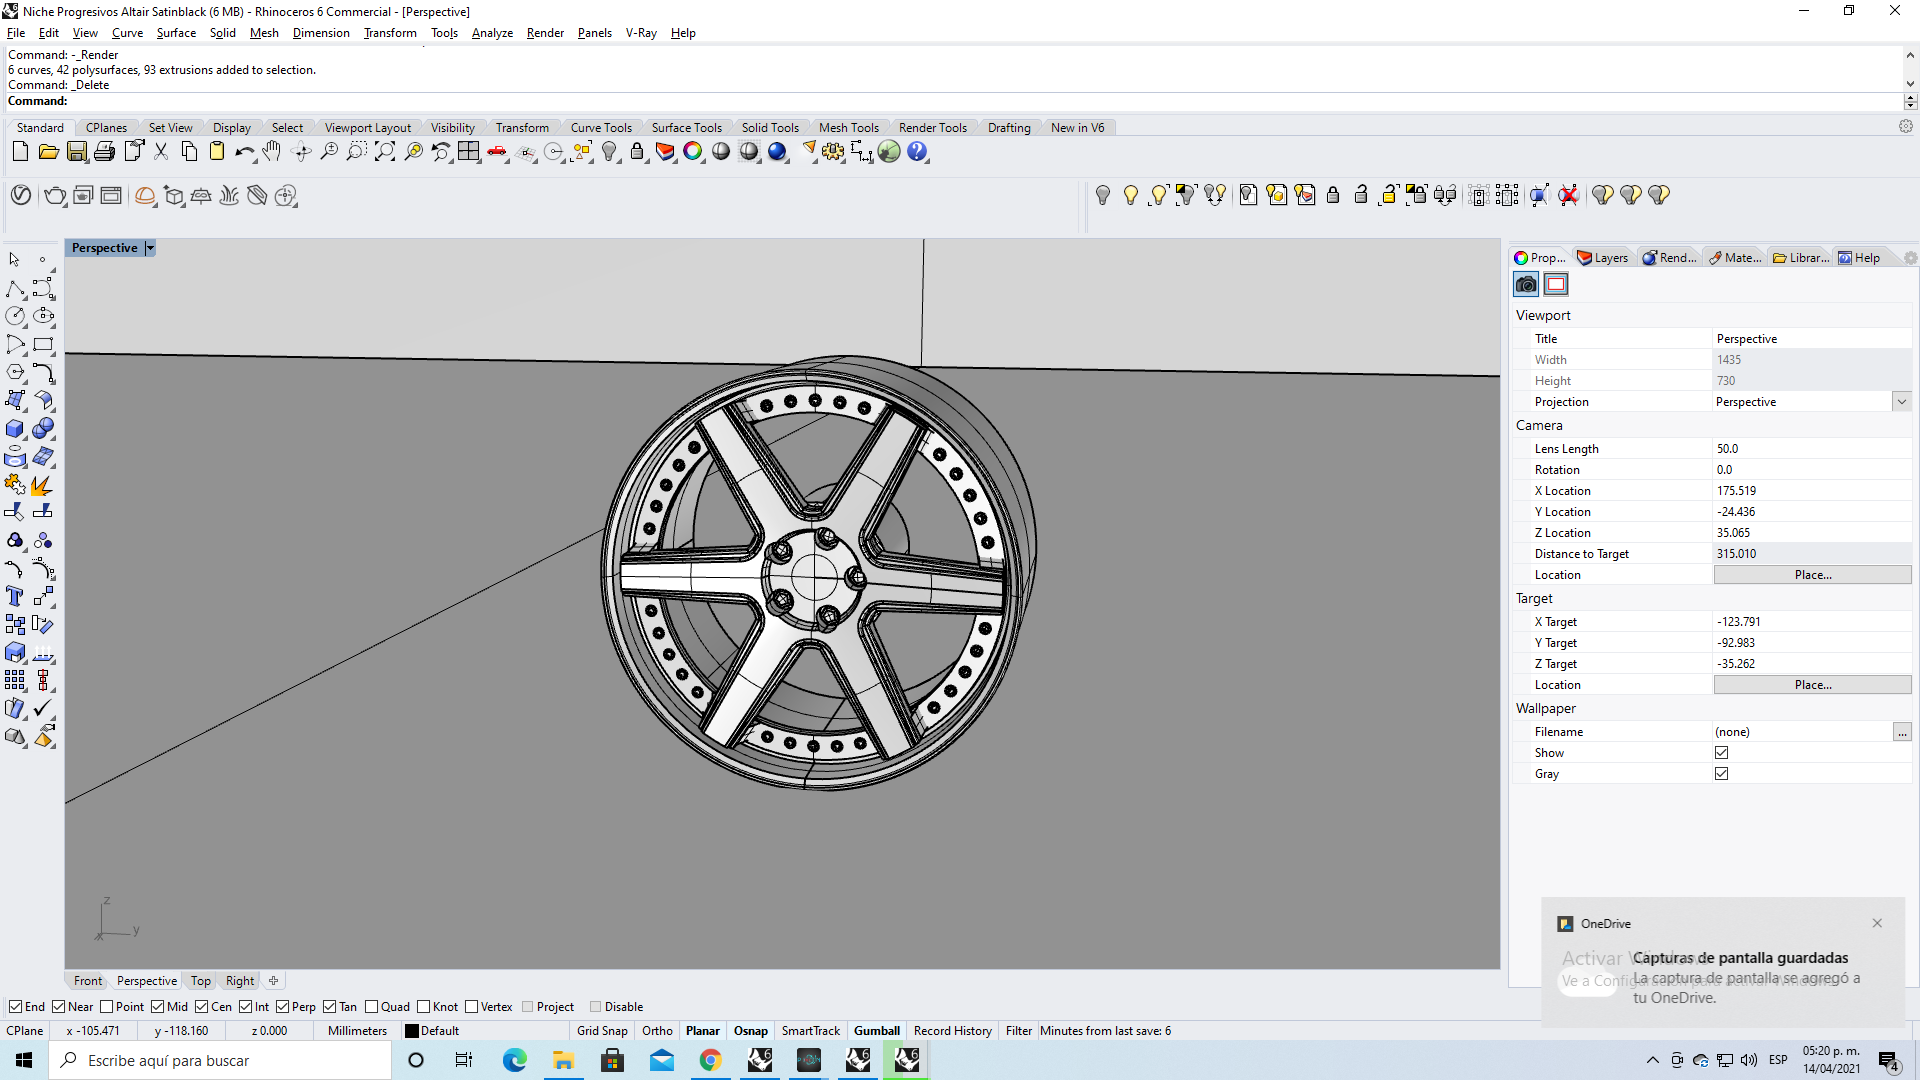1920x1080 pixels.
Task: Select the Circle tool in left toolbar
Action: [x=15, y=317]
